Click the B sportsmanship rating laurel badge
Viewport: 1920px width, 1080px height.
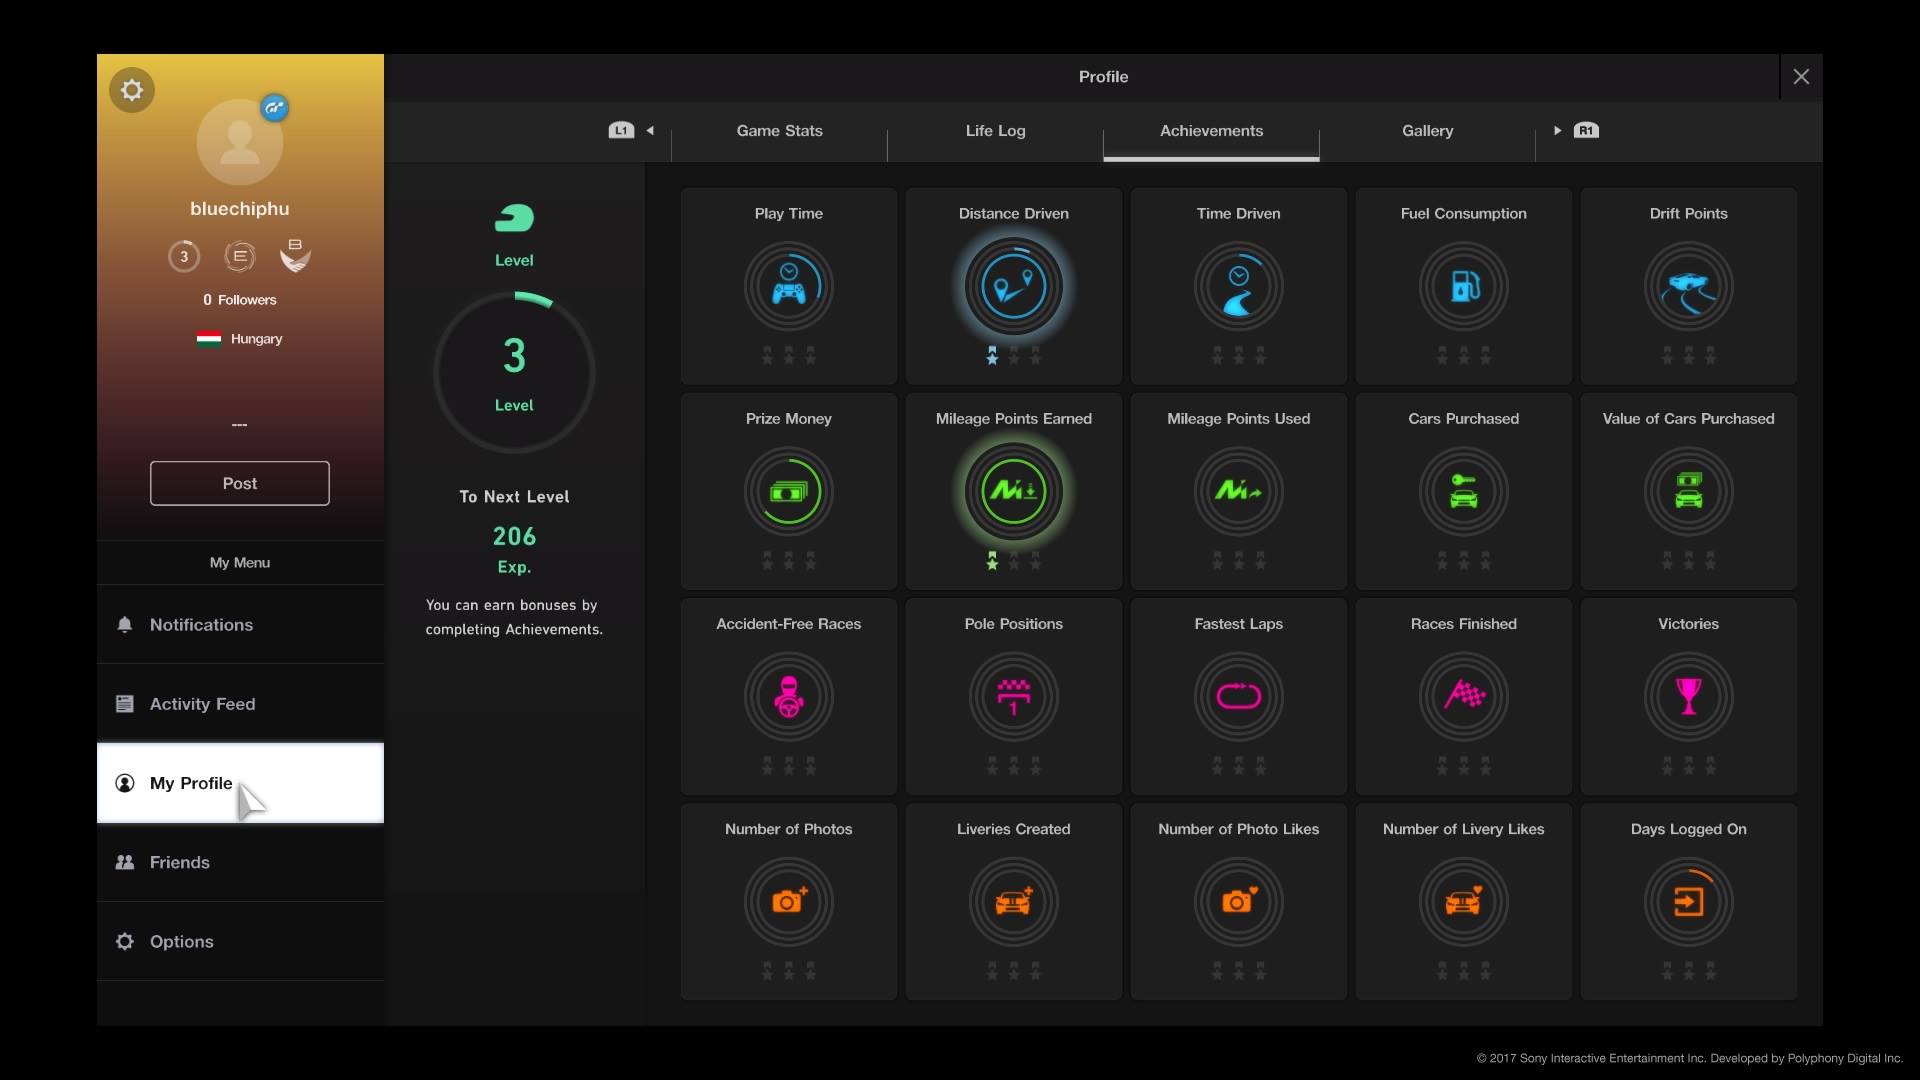pyautogui.click(x=295, y=256)
